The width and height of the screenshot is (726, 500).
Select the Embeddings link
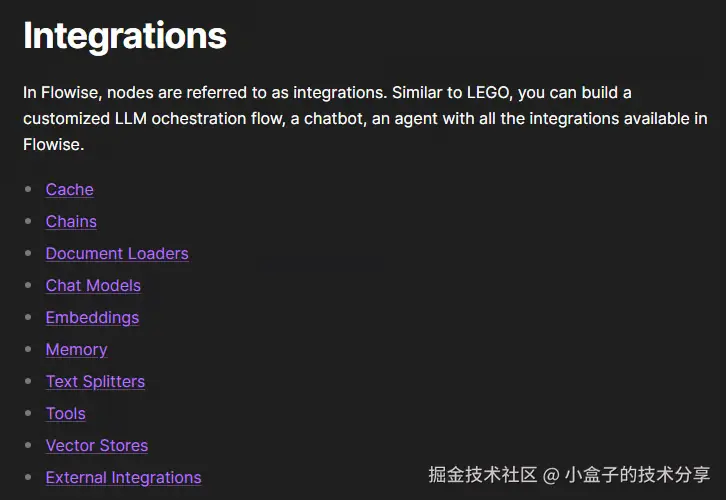(x=92, y=318)
